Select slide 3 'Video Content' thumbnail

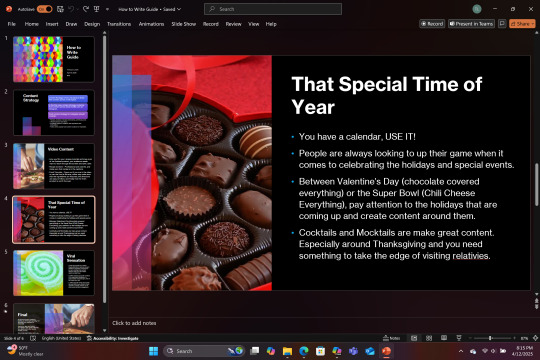[54, 166]
